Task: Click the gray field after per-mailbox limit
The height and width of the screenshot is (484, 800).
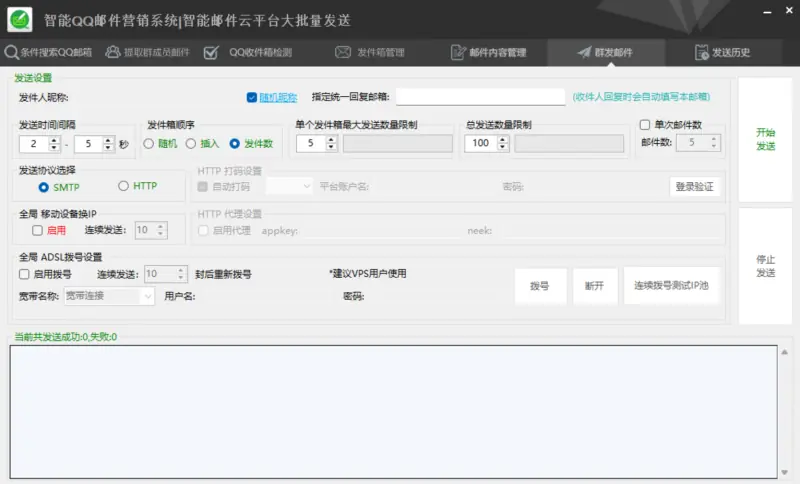Action: pyautogui.click(x=397, y=144)
